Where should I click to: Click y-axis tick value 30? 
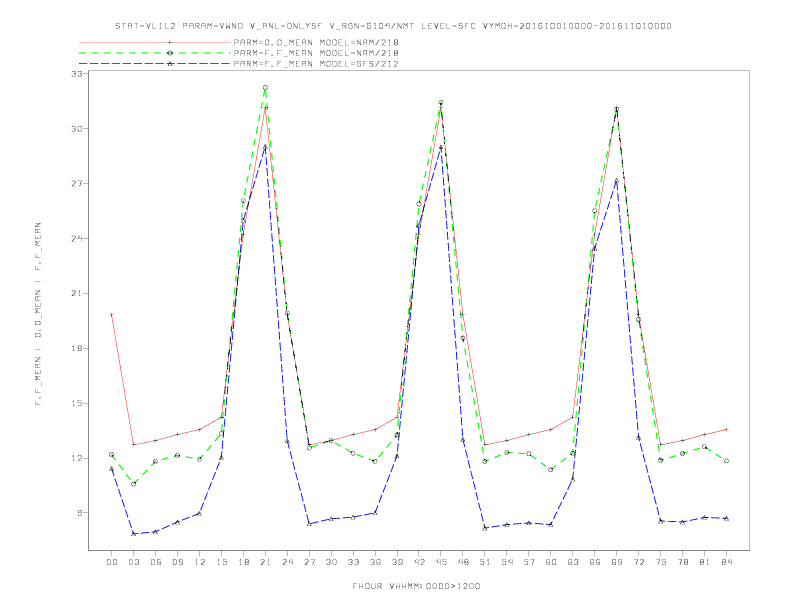click(x=77, y=129)
